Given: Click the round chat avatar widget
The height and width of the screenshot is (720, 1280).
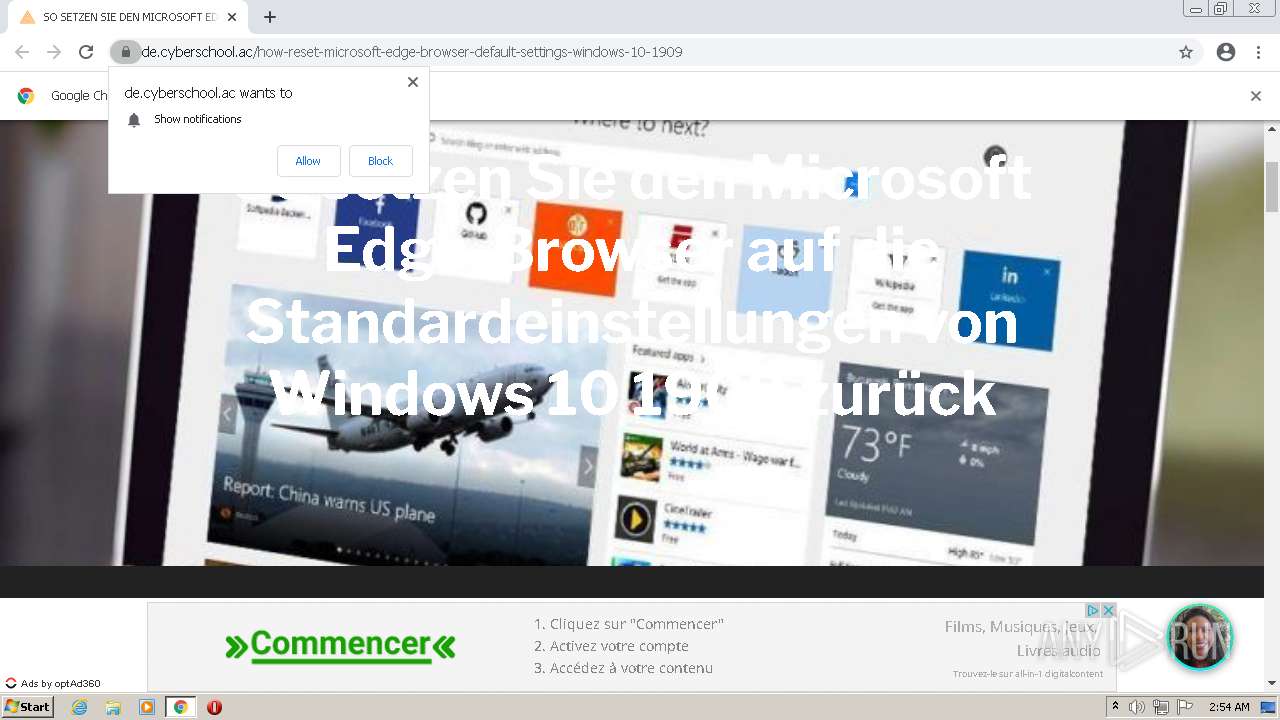Looking at the screenshot, I should (x=1200, y=637).
